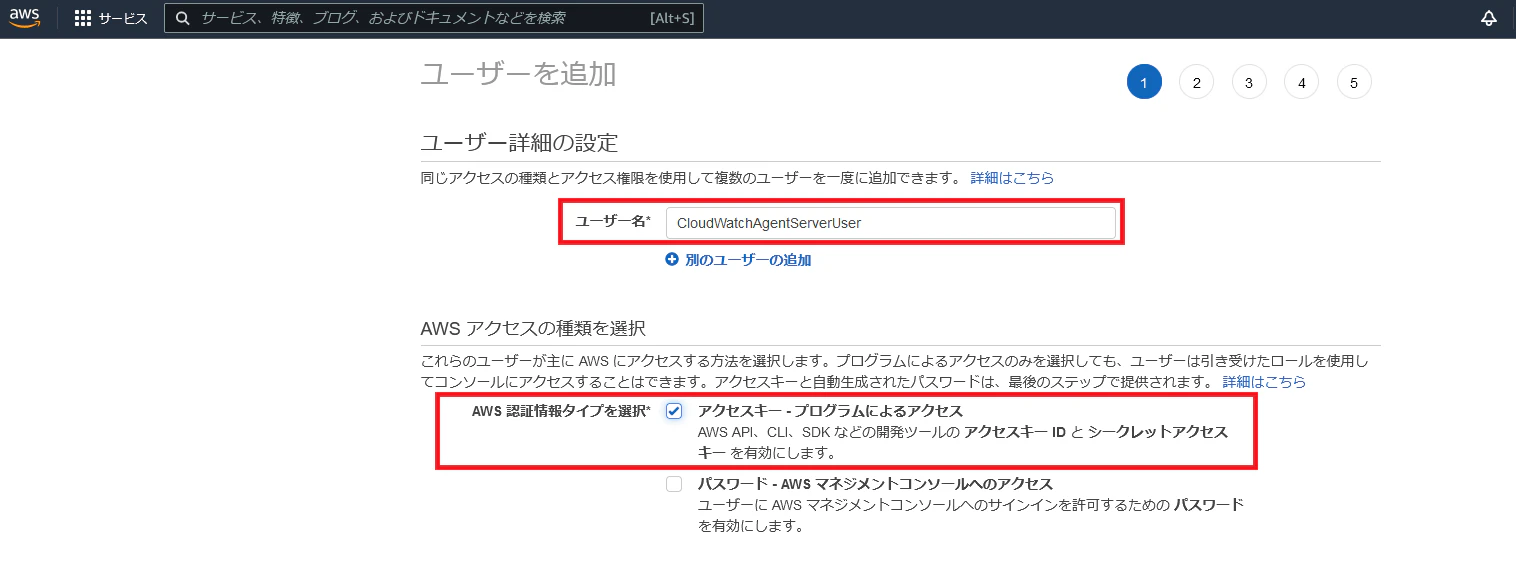Viewport: 1516px width, 572px height.
Task: Click the AWS 認証情報タイプを選択 label
Action: [x=561, y=412]
